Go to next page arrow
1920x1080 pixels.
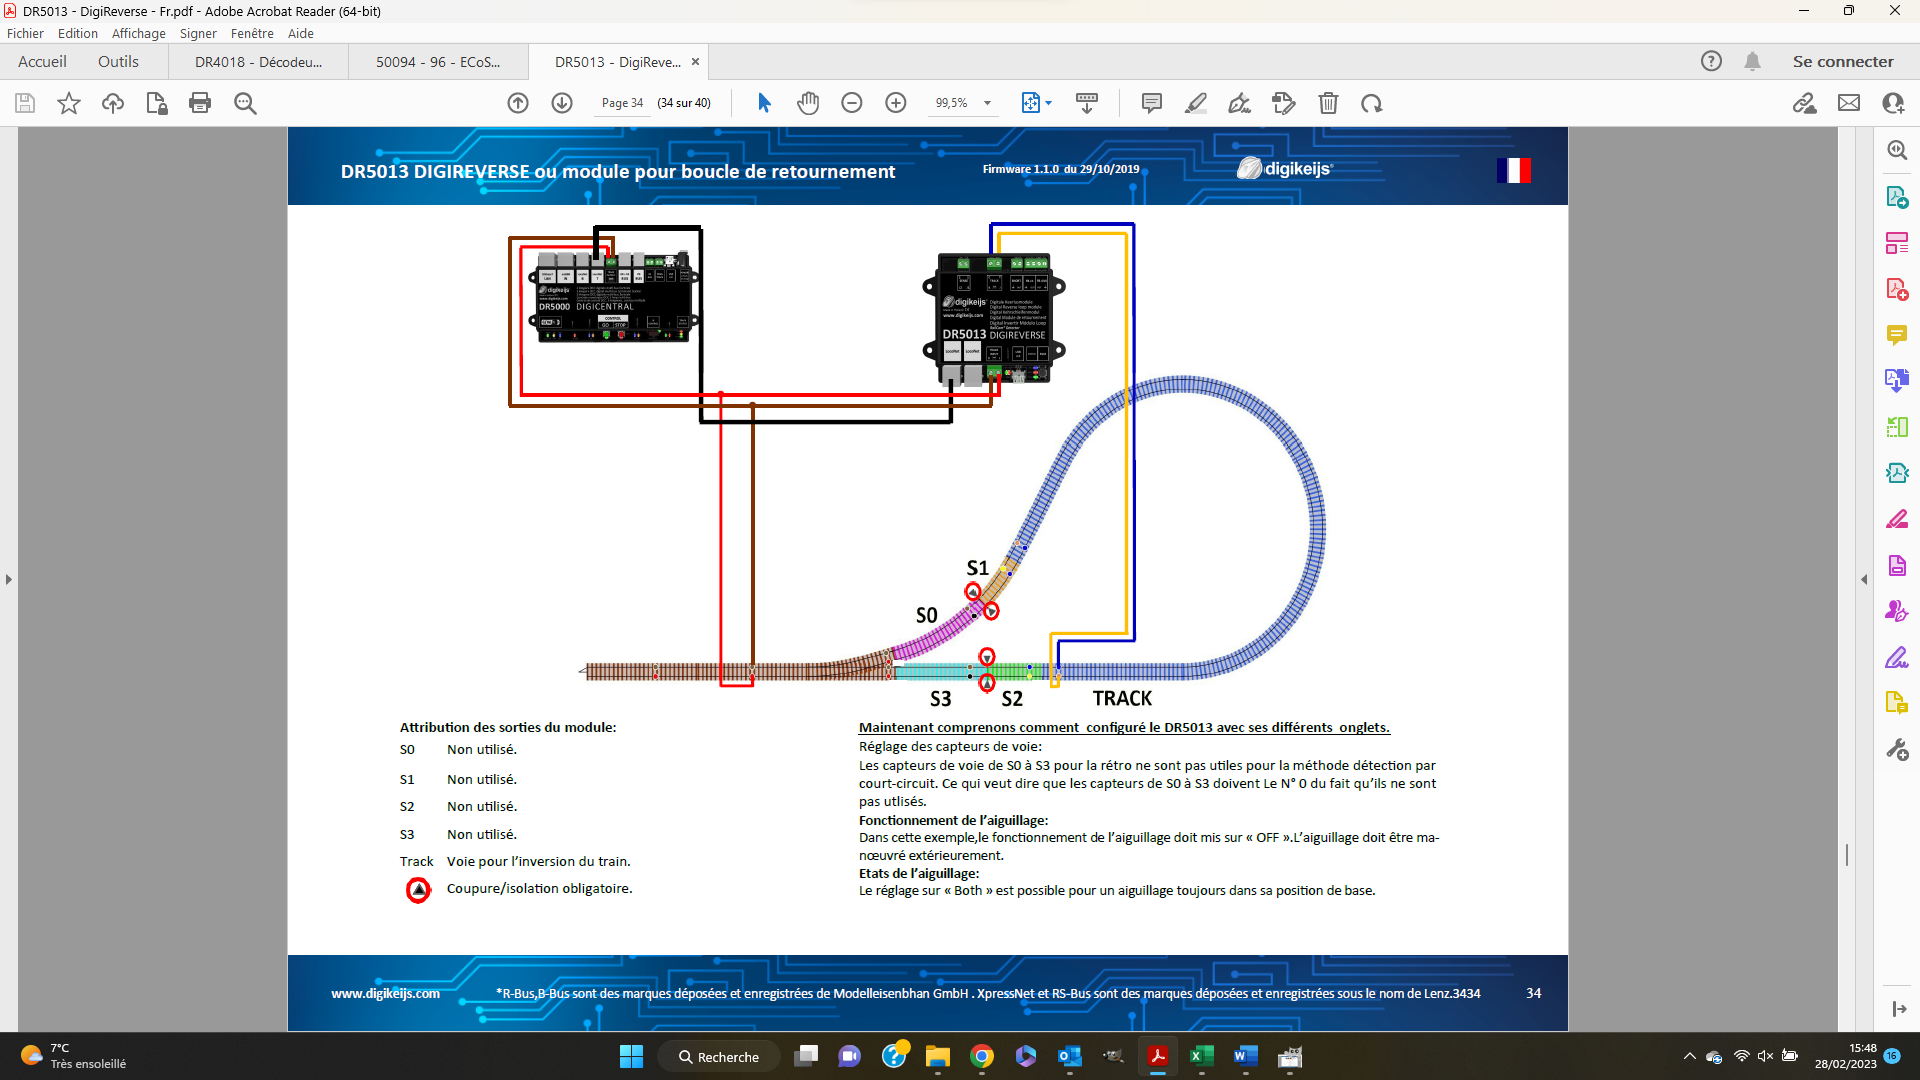tap(562, 103)
